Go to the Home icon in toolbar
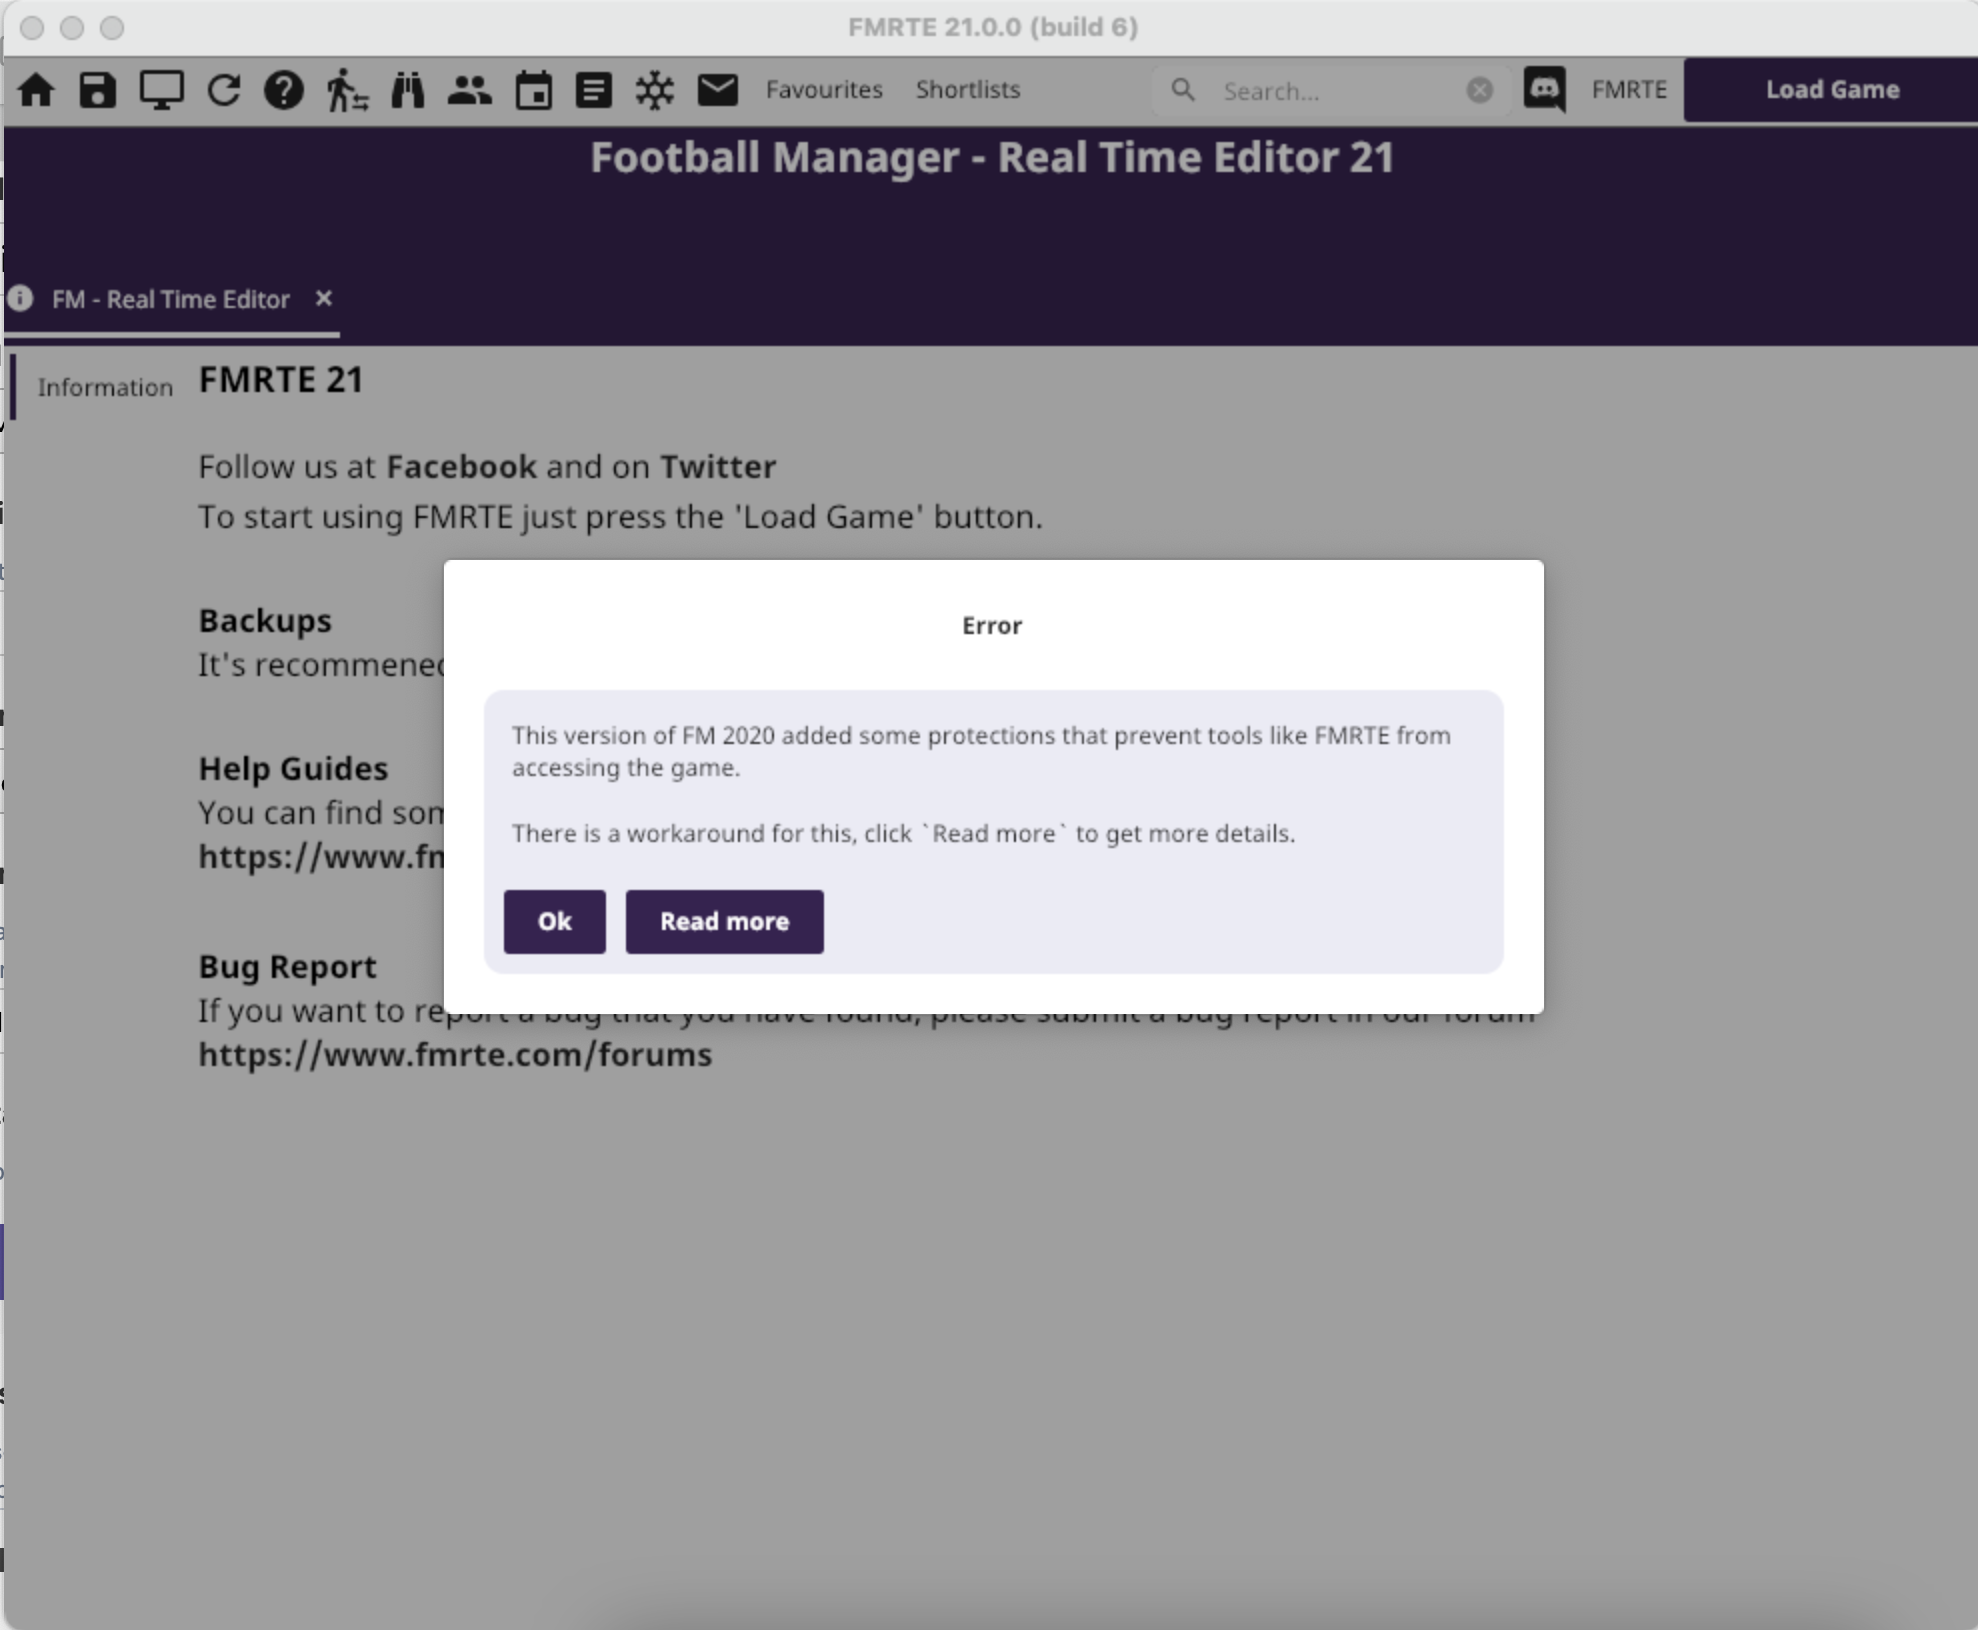1978x1630 pixels. point(37,90)
